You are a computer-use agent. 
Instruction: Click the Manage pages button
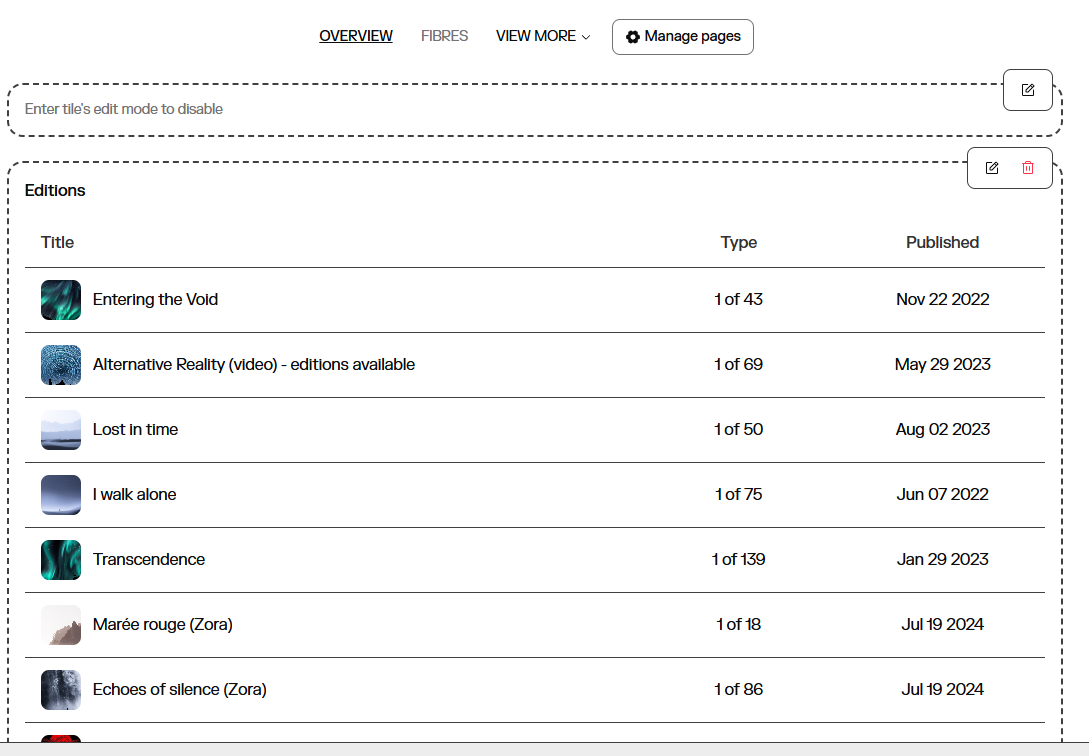[x=682, y=37]
